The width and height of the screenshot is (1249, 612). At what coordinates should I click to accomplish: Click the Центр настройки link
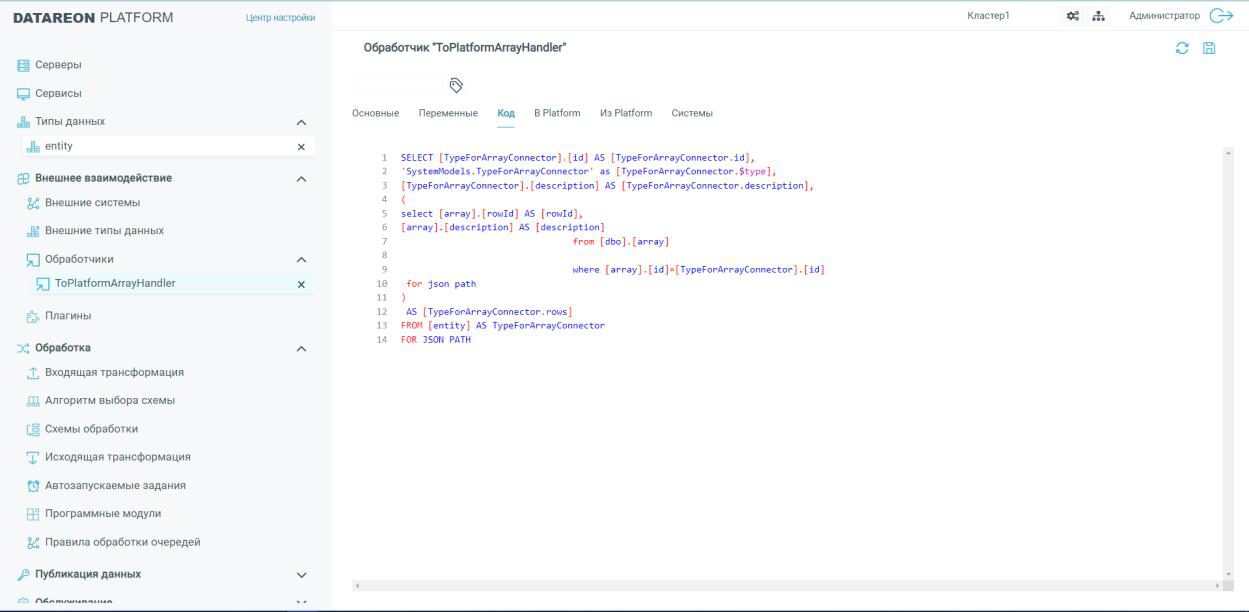pyautogui.click(x=280, y=18)
